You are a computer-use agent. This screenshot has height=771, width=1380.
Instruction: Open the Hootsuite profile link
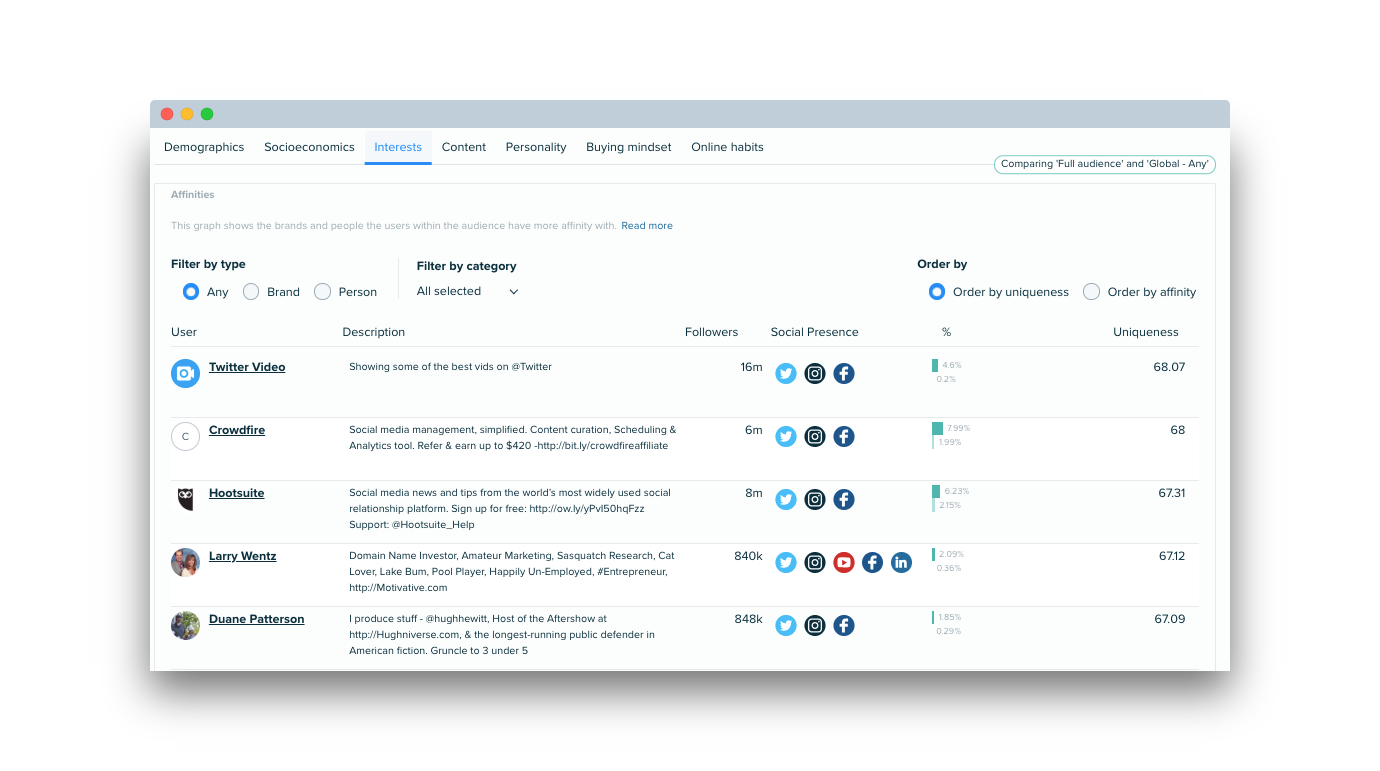tap(237, 493)
